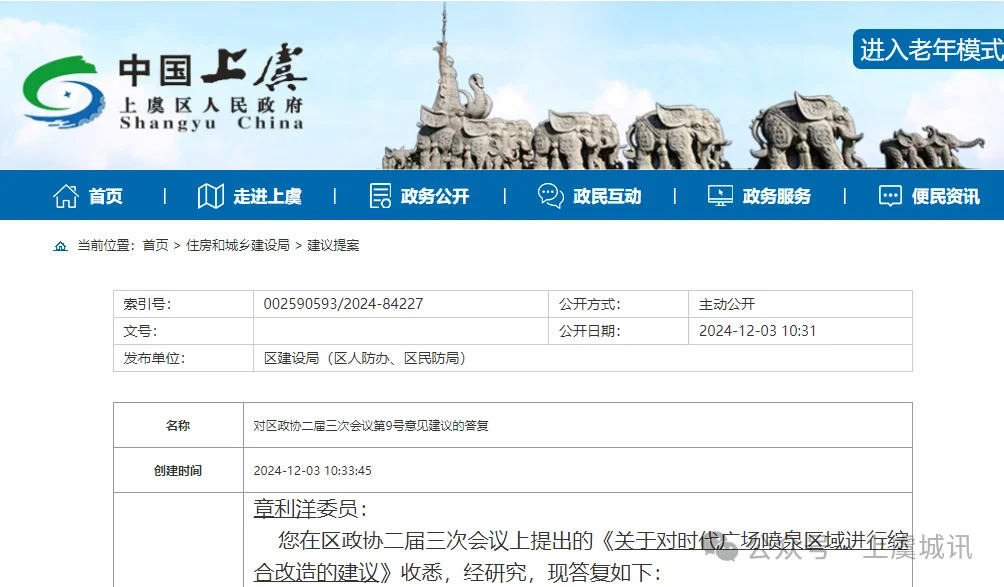Open 建议提案 breadcrumb link
1004x587 pixels.
333,245
